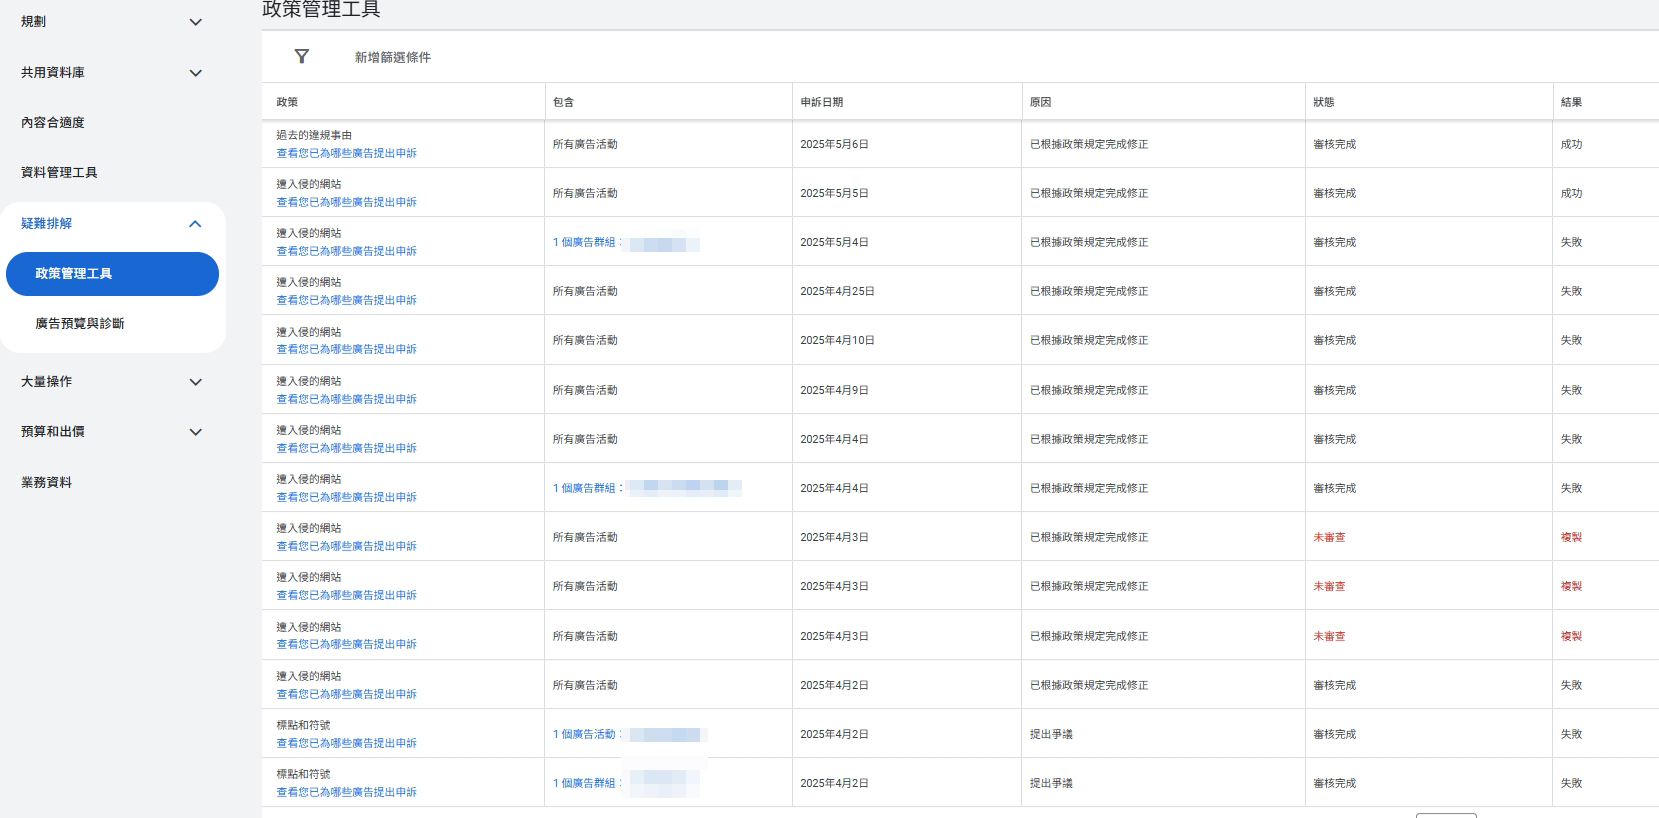Click the date 2025年4月10日
This screenshot has width=1659, height=818.
click(837, 340)
